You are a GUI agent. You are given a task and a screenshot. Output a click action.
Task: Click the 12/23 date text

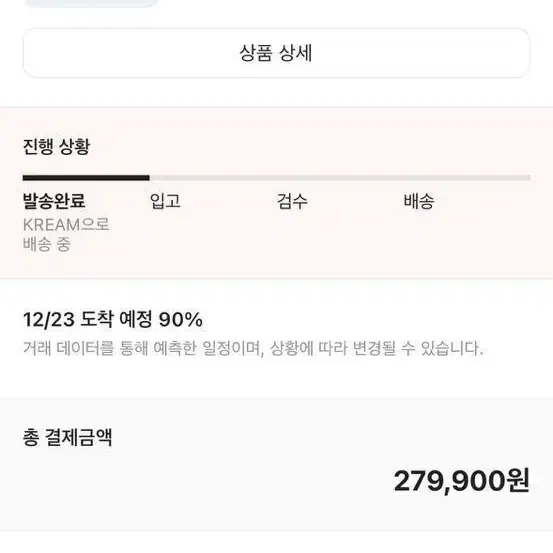click(x=49, y=320)
